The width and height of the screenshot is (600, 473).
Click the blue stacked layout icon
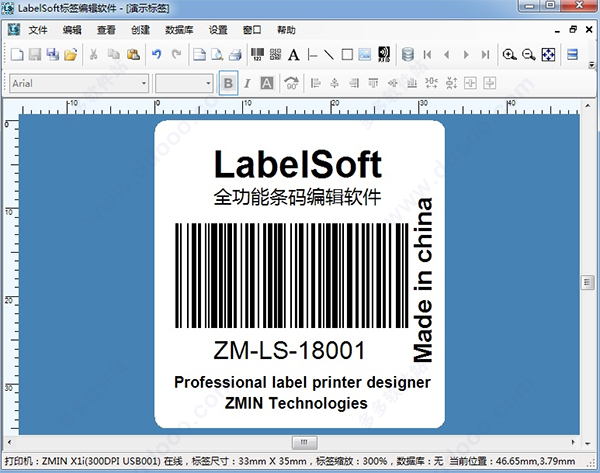point(572,54)
